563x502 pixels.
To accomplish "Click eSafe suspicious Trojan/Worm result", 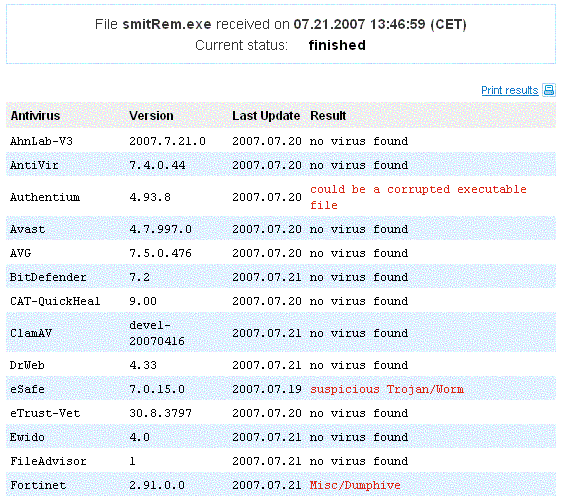I will [x=387, y=389].
